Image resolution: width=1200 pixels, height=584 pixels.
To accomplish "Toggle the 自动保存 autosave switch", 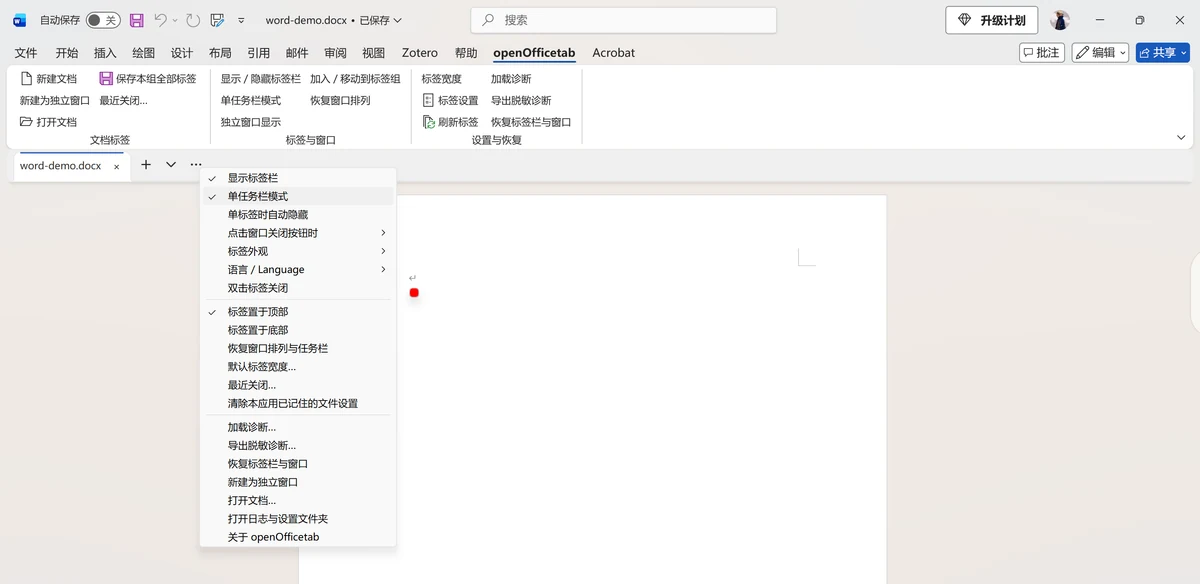I will (x=102, y=20).
